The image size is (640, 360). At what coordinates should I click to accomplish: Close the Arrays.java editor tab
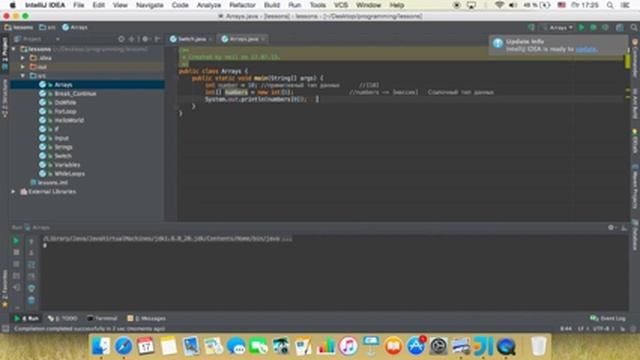pyautogui.click(x=263, y=39)
